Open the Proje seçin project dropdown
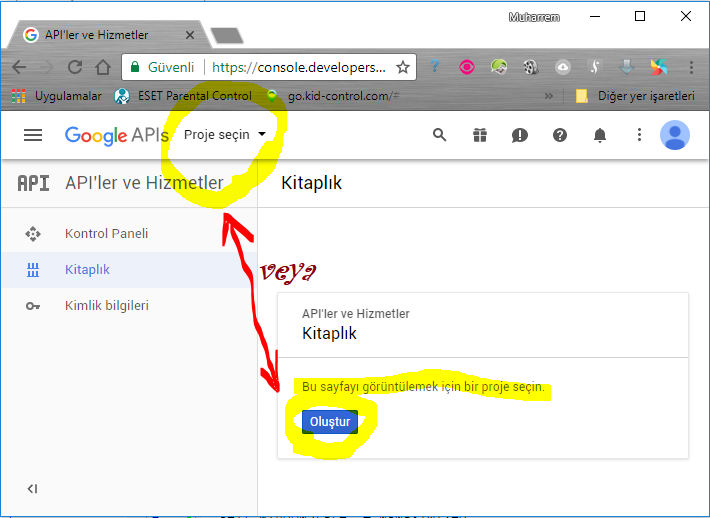Screen dimensions: 710x518 [x=225, y=134]
